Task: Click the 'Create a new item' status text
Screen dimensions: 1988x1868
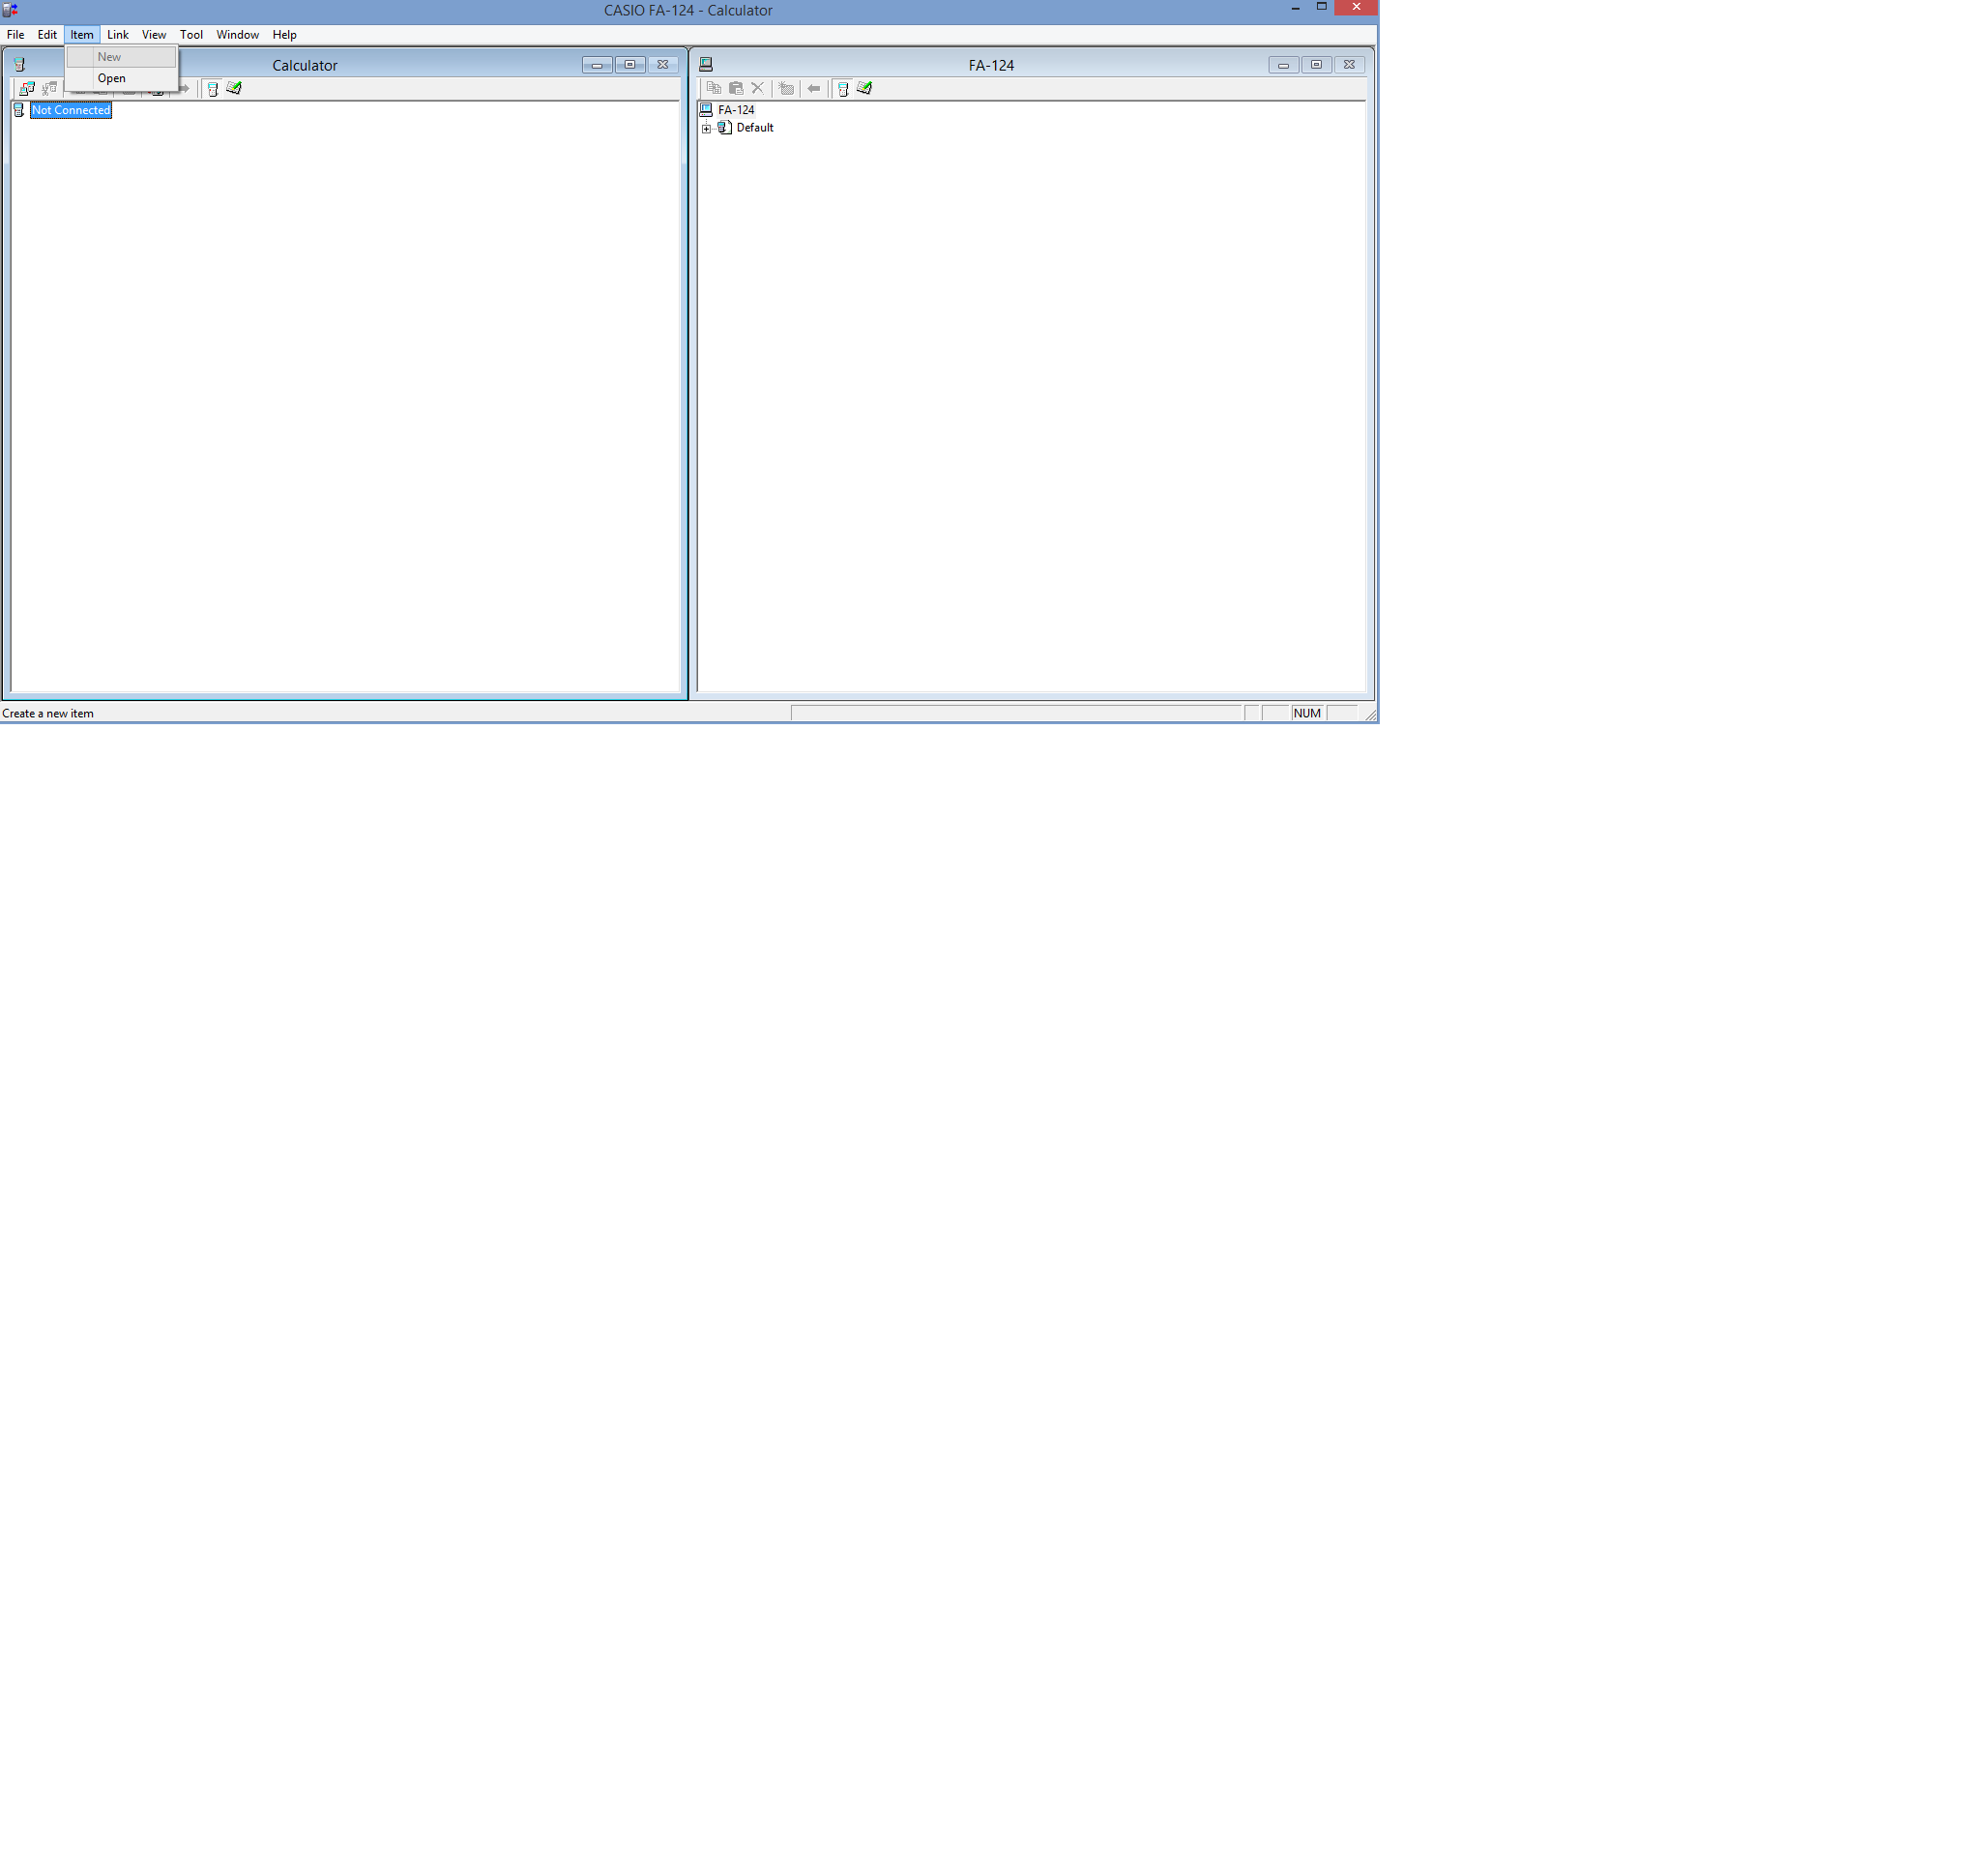Action: [48, 714]
